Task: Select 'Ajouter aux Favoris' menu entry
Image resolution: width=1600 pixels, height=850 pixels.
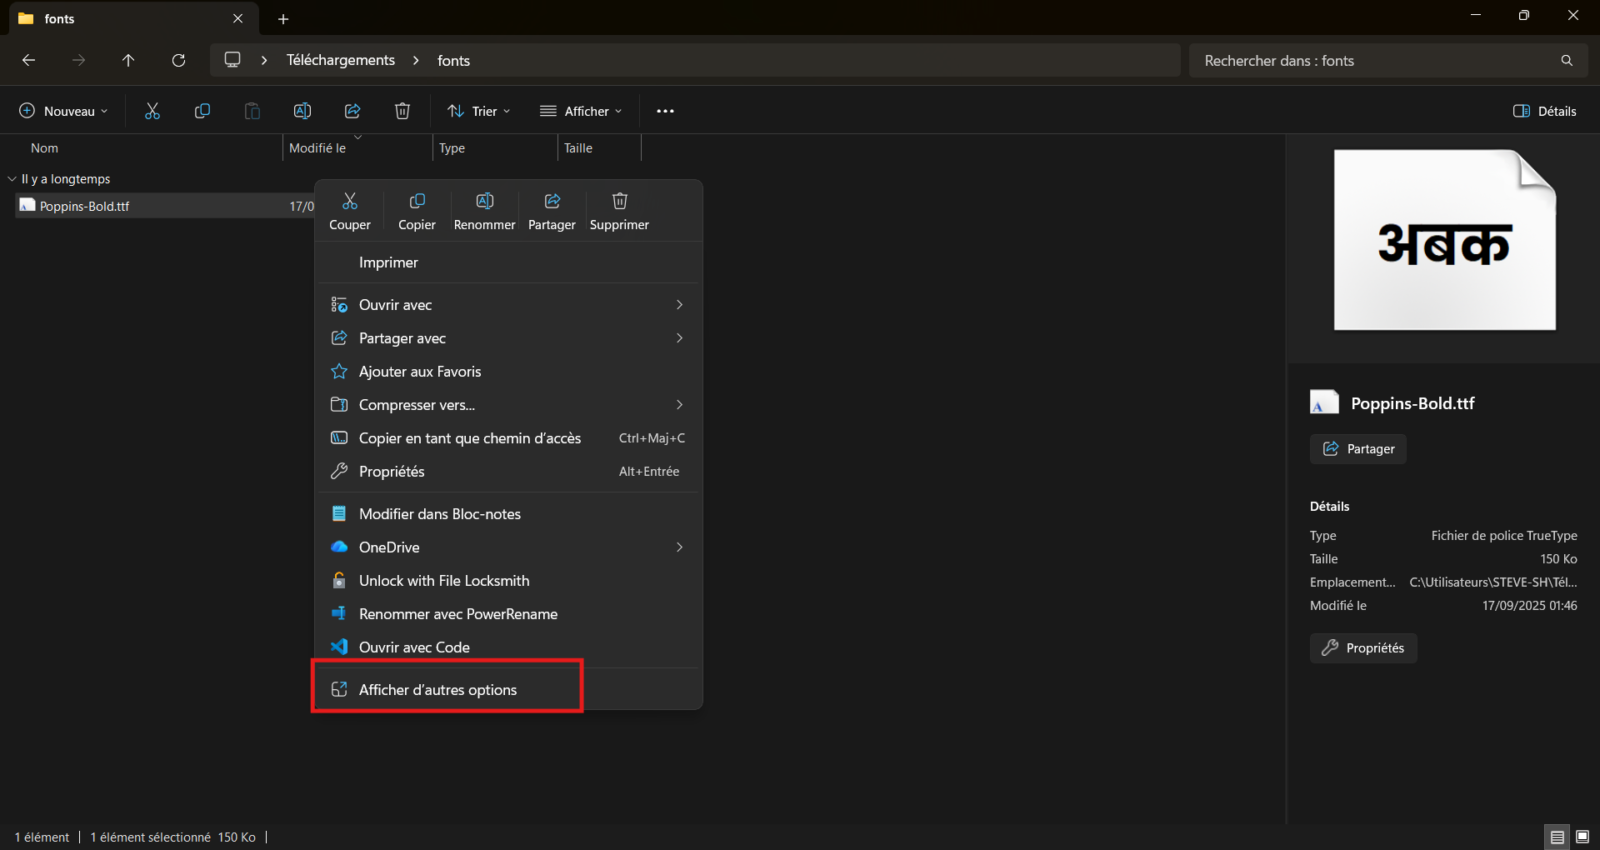Action: 508,371
